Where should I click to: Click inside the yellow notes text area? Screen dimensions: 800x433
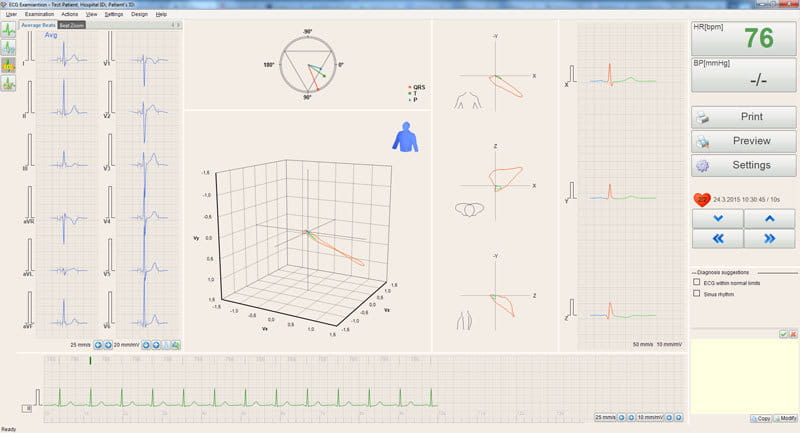[744, 375]
